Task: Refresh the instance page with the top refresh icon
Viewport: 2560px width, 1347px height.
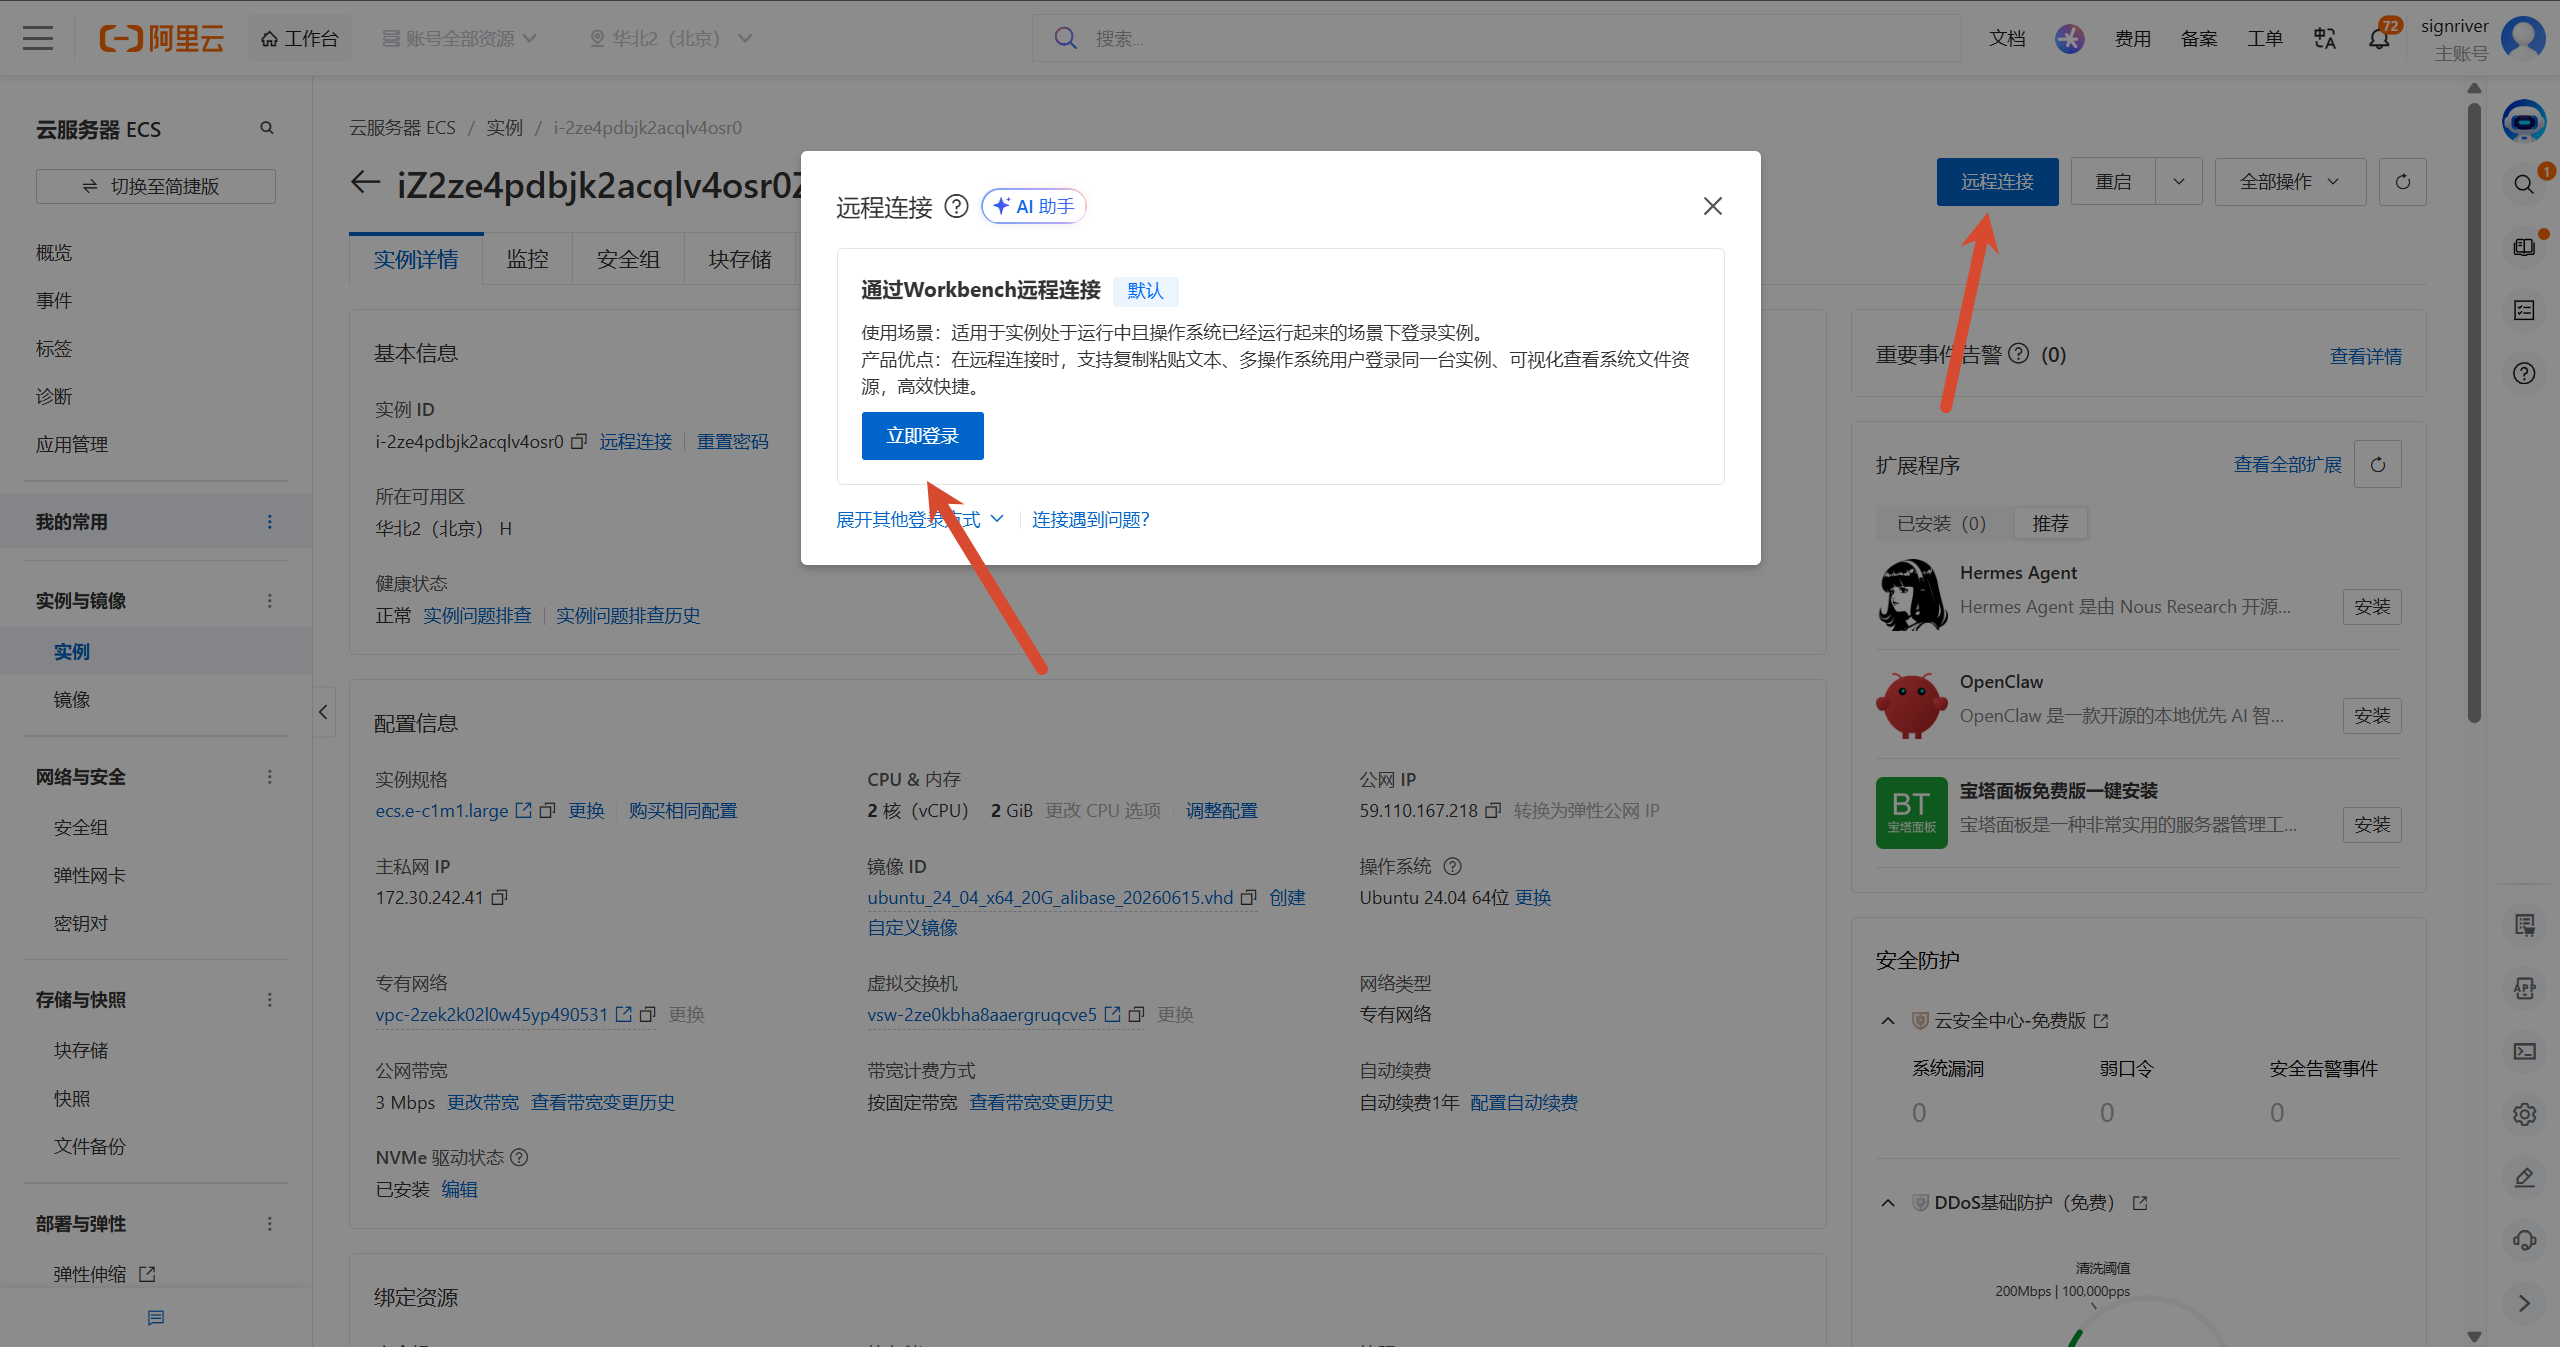Action: 2402,182
